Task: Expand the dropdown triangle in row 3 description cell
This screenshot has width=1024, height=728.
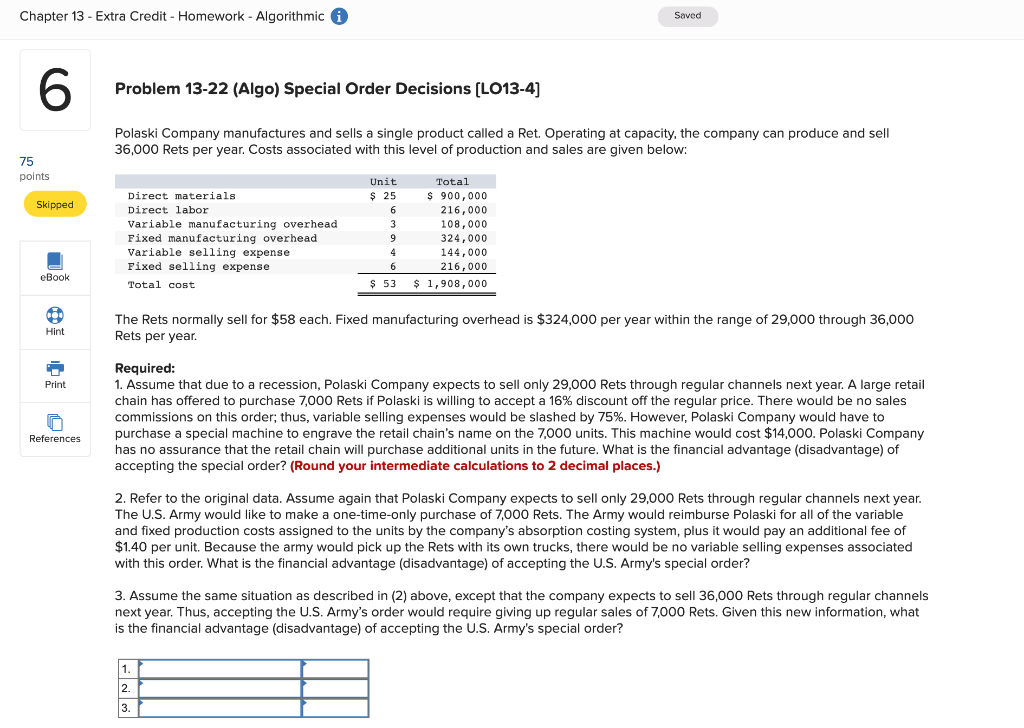Action: [143, 702]
